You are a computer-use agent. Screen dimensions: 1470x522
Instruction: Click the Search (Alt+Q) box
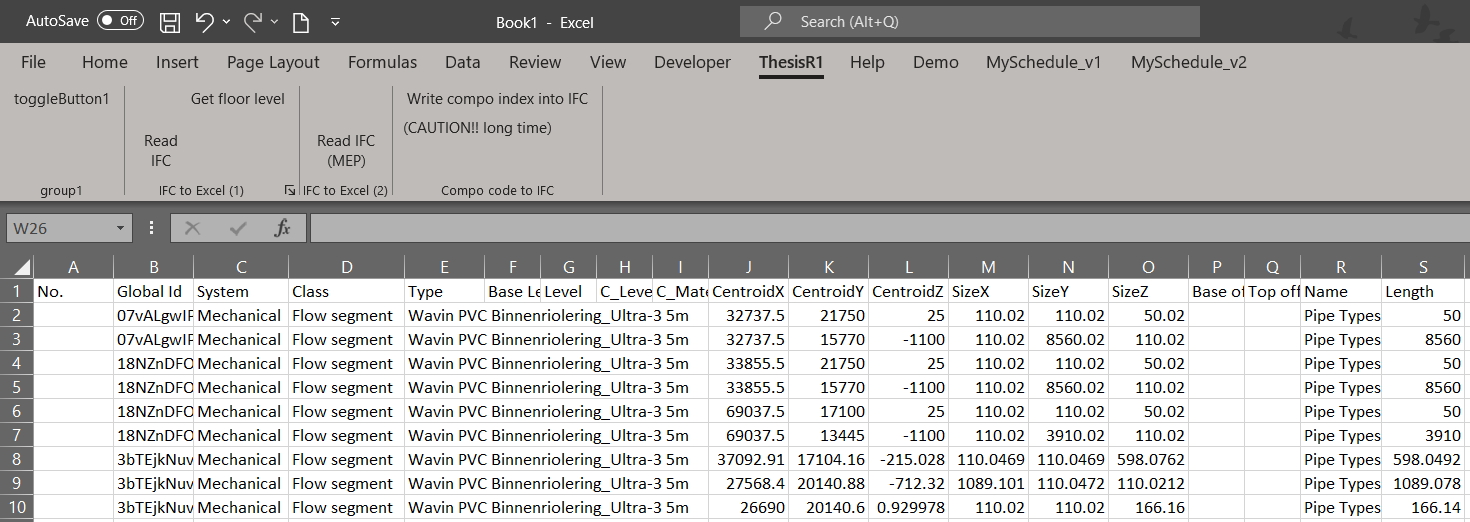coord(969,21)
